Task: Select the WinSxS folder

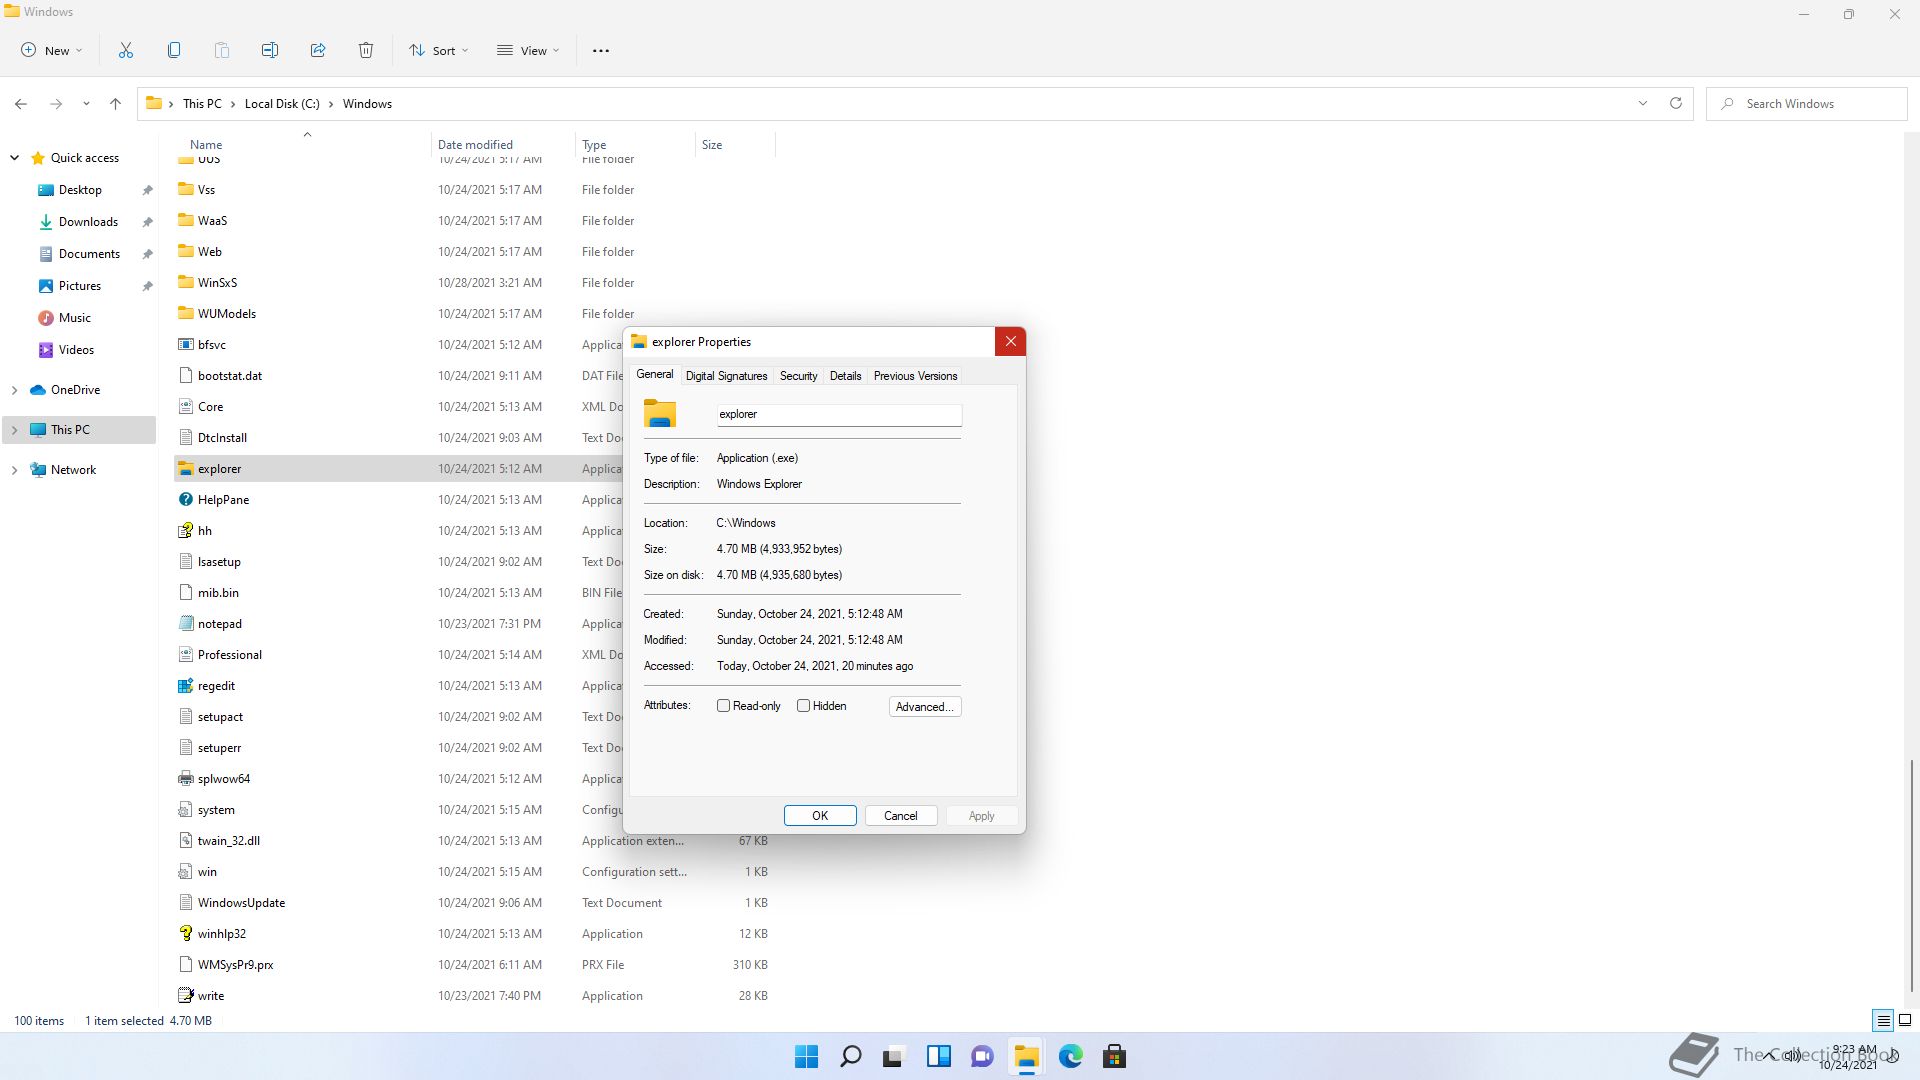Action: coord(217,283)
